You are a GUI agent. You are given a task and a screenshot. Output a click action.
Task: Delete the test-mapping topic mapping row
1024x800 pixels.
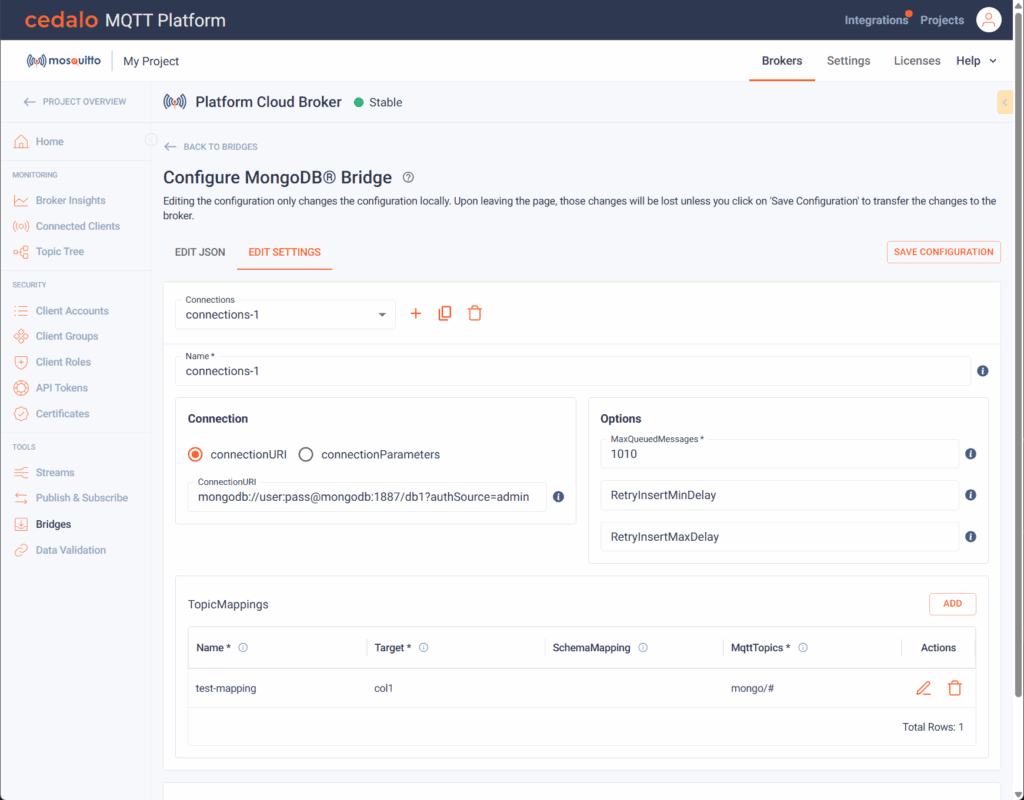click(955, 688)
